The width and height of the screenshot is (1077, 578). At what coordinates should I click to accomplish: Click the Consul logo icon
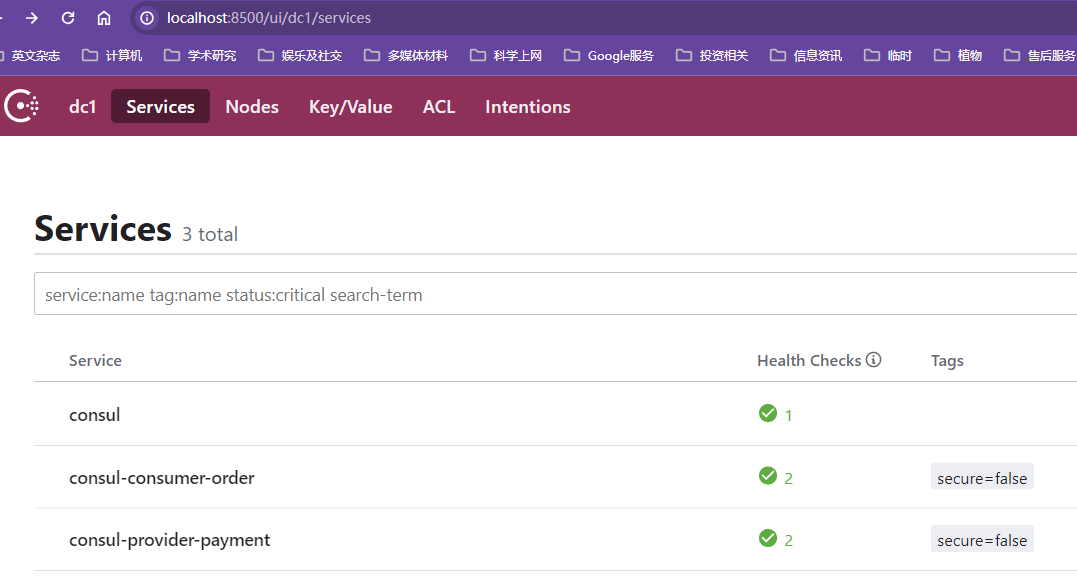point(22,106)
